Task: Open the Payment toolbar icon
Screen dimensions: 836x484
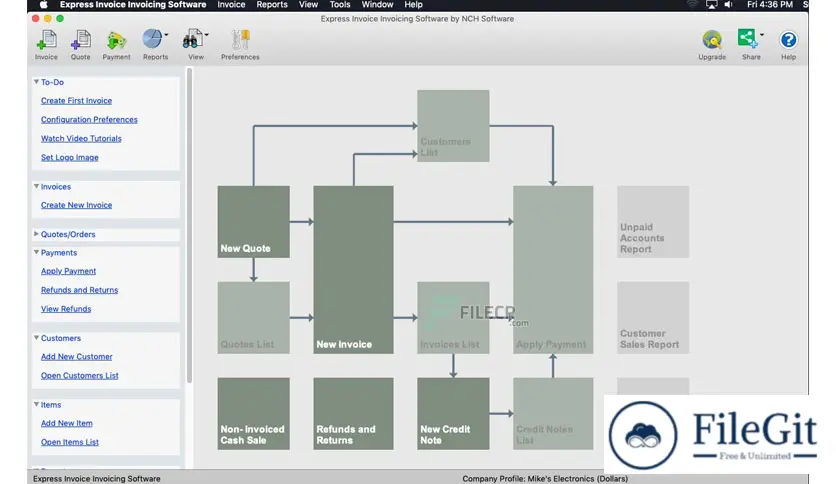Action: [116, 41]
